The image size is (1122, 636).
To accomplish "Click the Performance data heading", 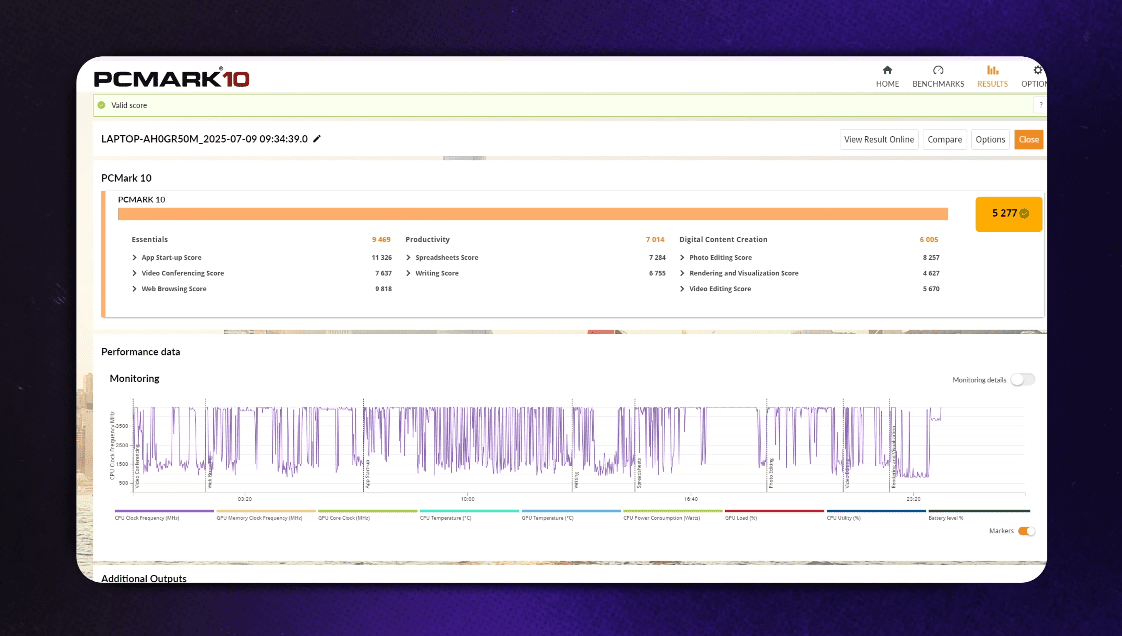I will coord(140,352).
